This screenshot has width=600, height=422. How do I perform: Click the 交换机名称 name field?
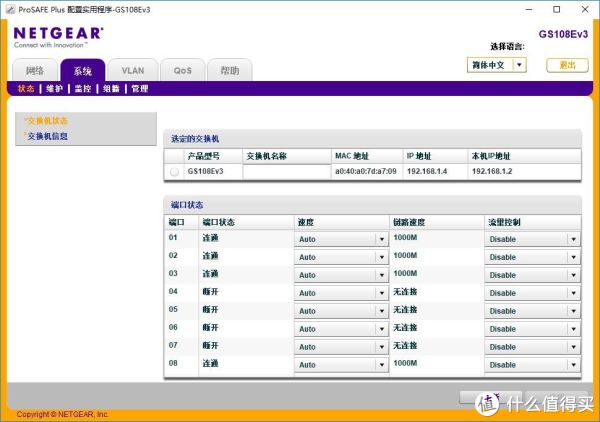287,172
